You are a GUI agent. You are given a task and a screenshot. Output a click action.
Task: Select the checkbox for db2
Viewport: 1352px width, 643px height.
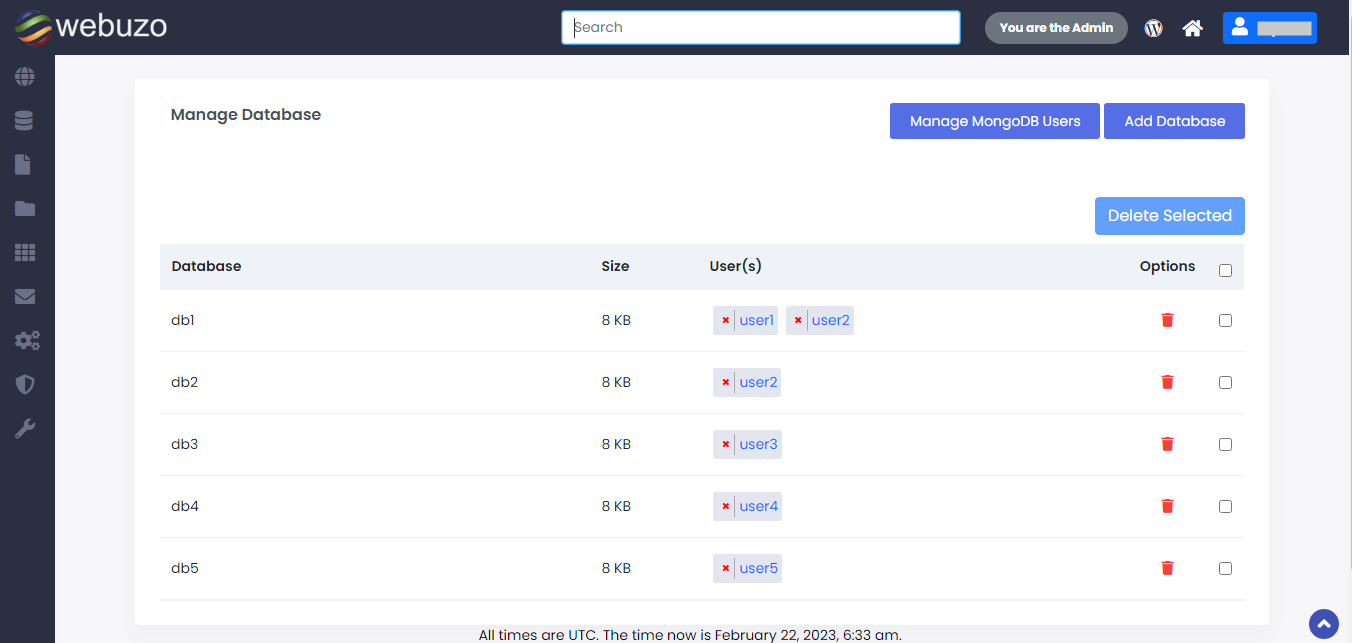point(1225,382)
